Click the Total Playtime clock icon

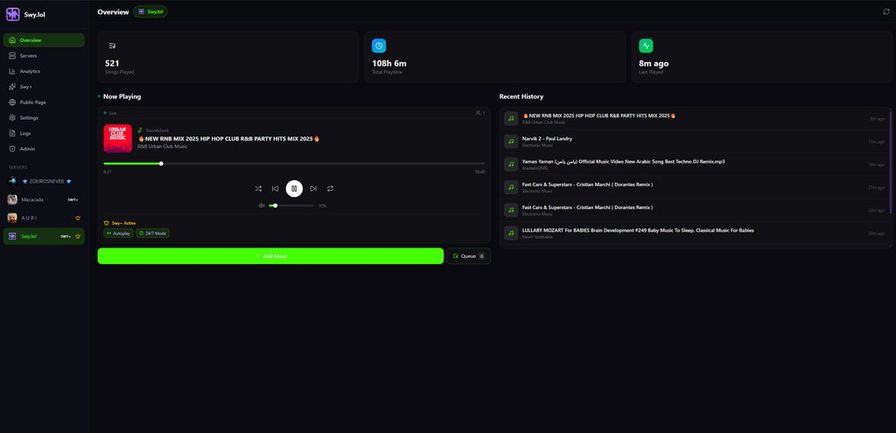click(x=379, y=45)
